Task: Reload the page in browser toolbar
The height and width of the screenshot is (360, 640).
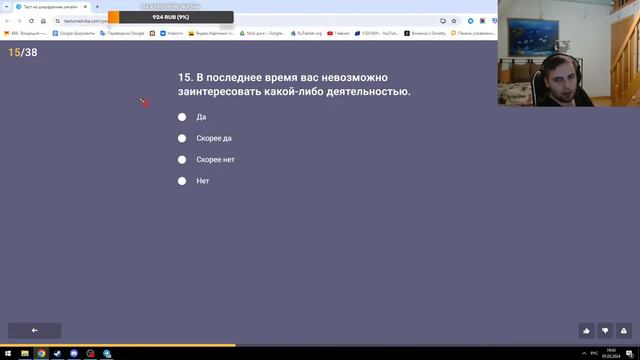Action: tap(31, 21)
